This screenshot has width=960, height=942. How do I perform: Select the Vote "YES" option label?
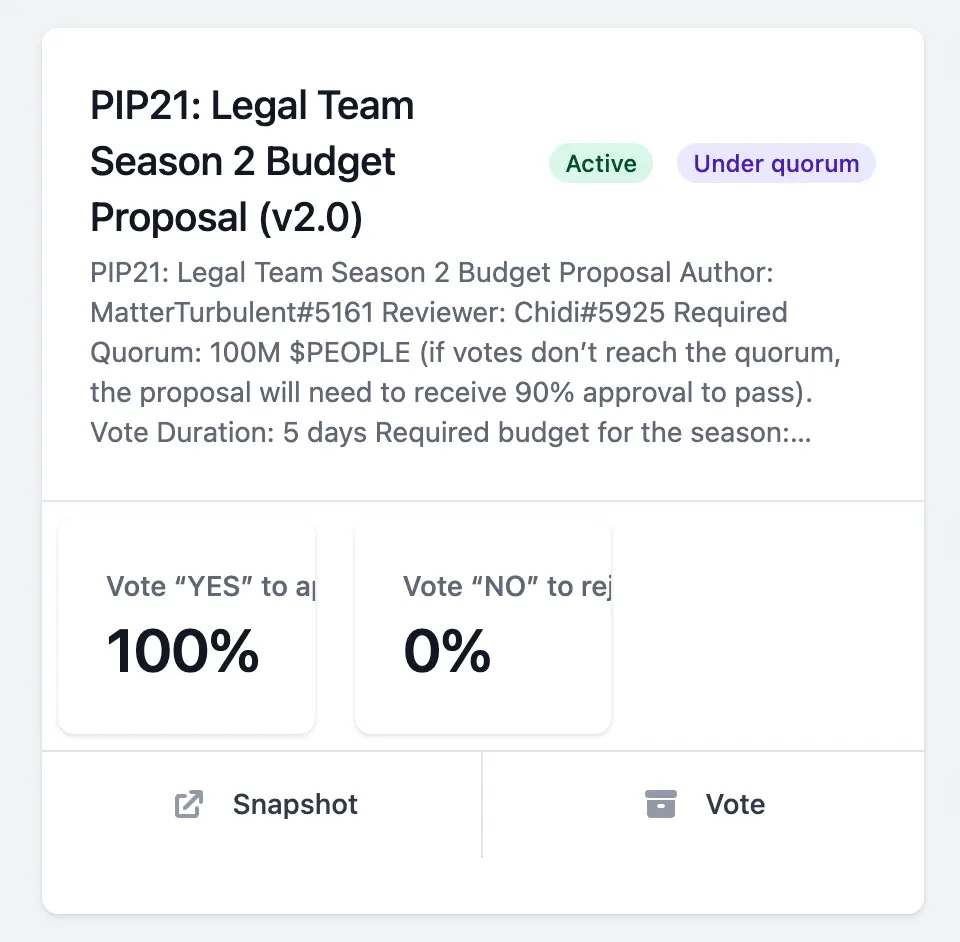click(210, 586)
